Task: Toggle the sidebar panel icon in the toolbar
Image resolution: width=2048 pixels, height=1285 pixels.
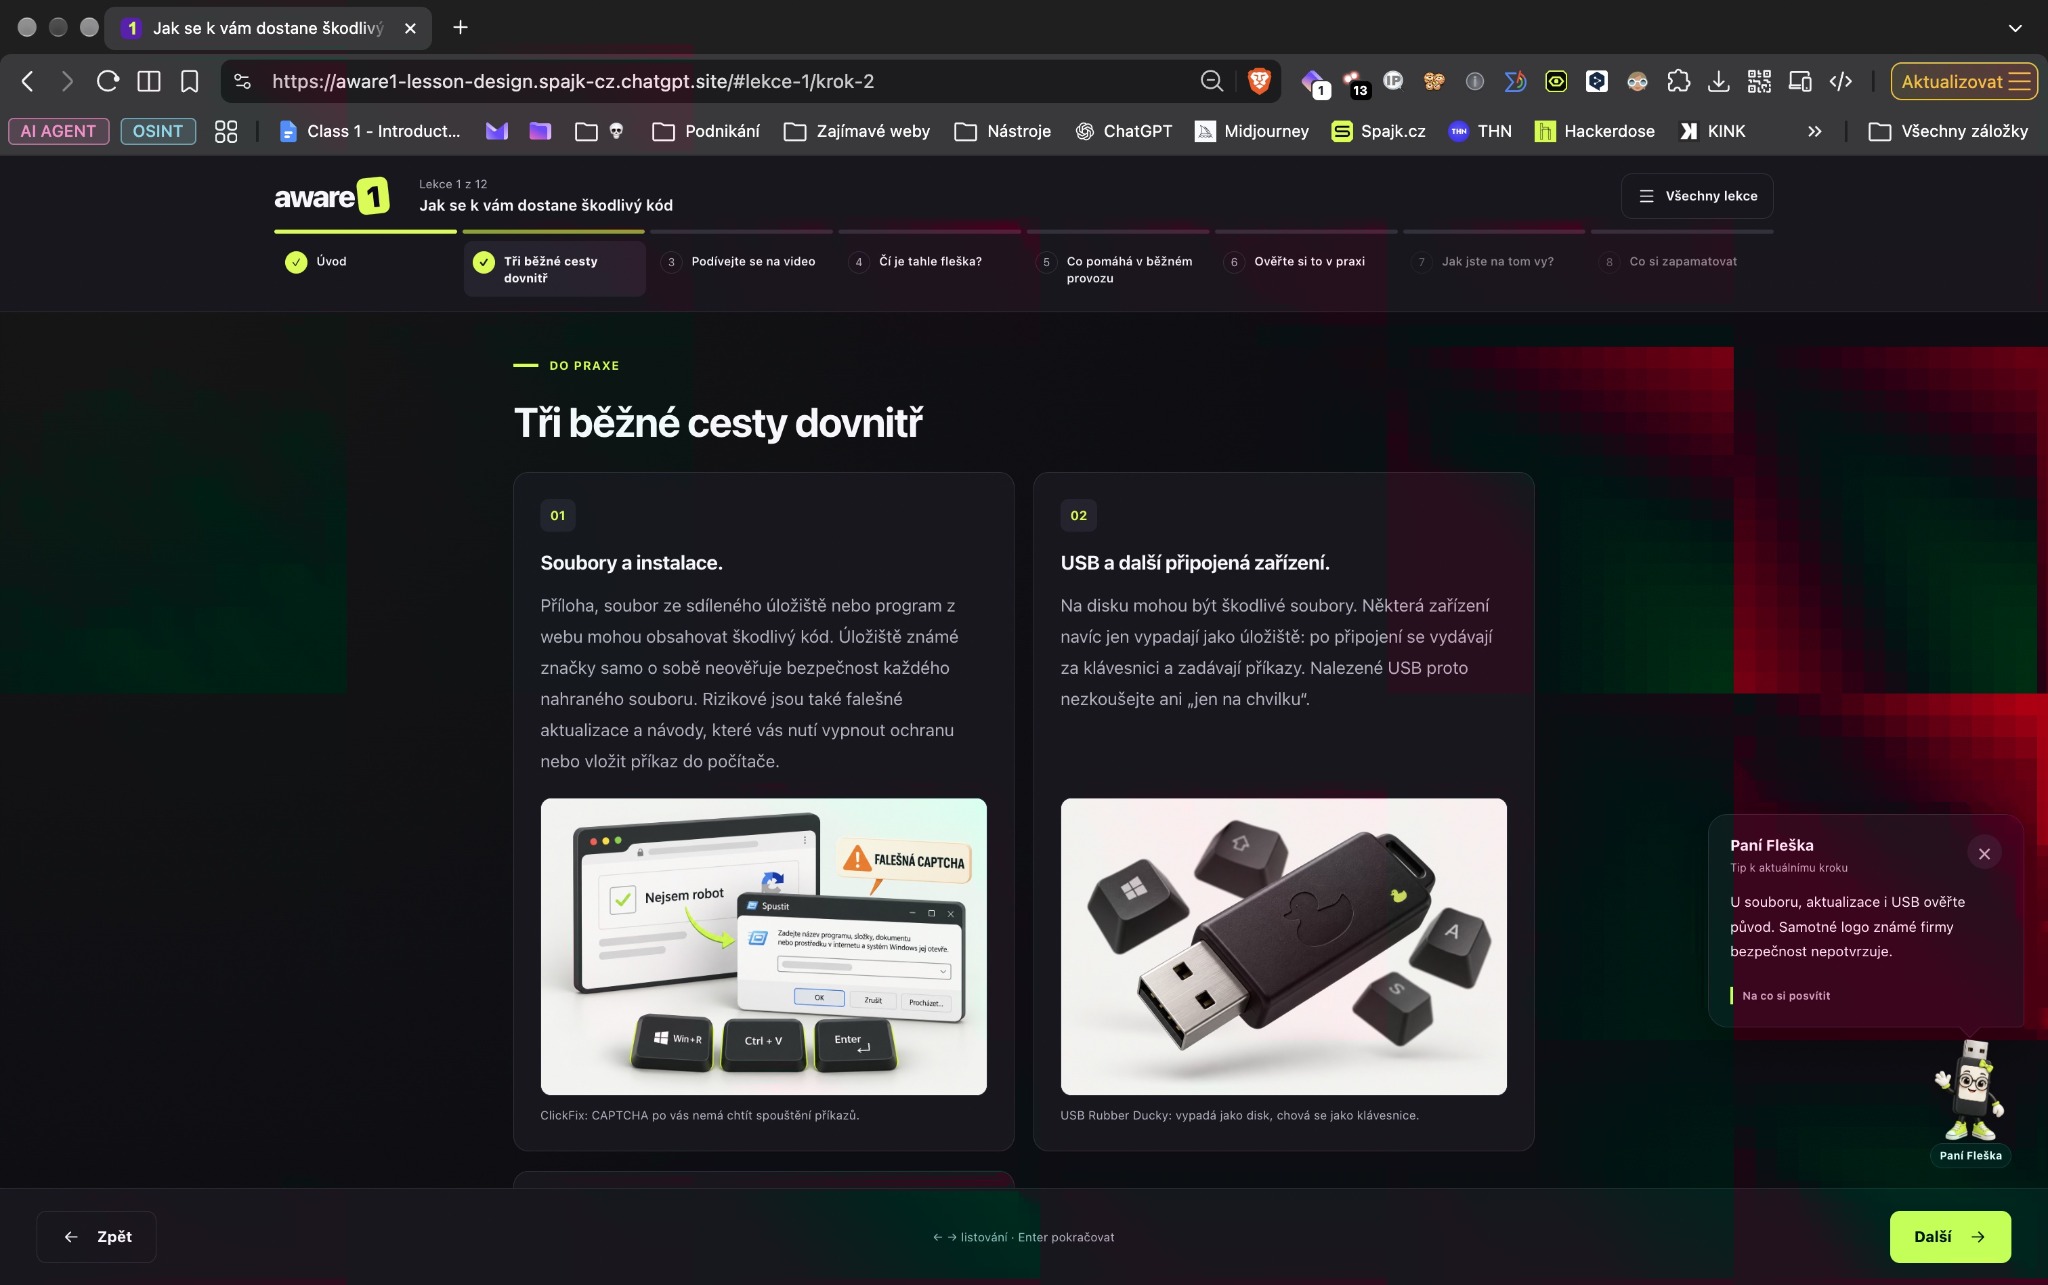Action: 149,81
